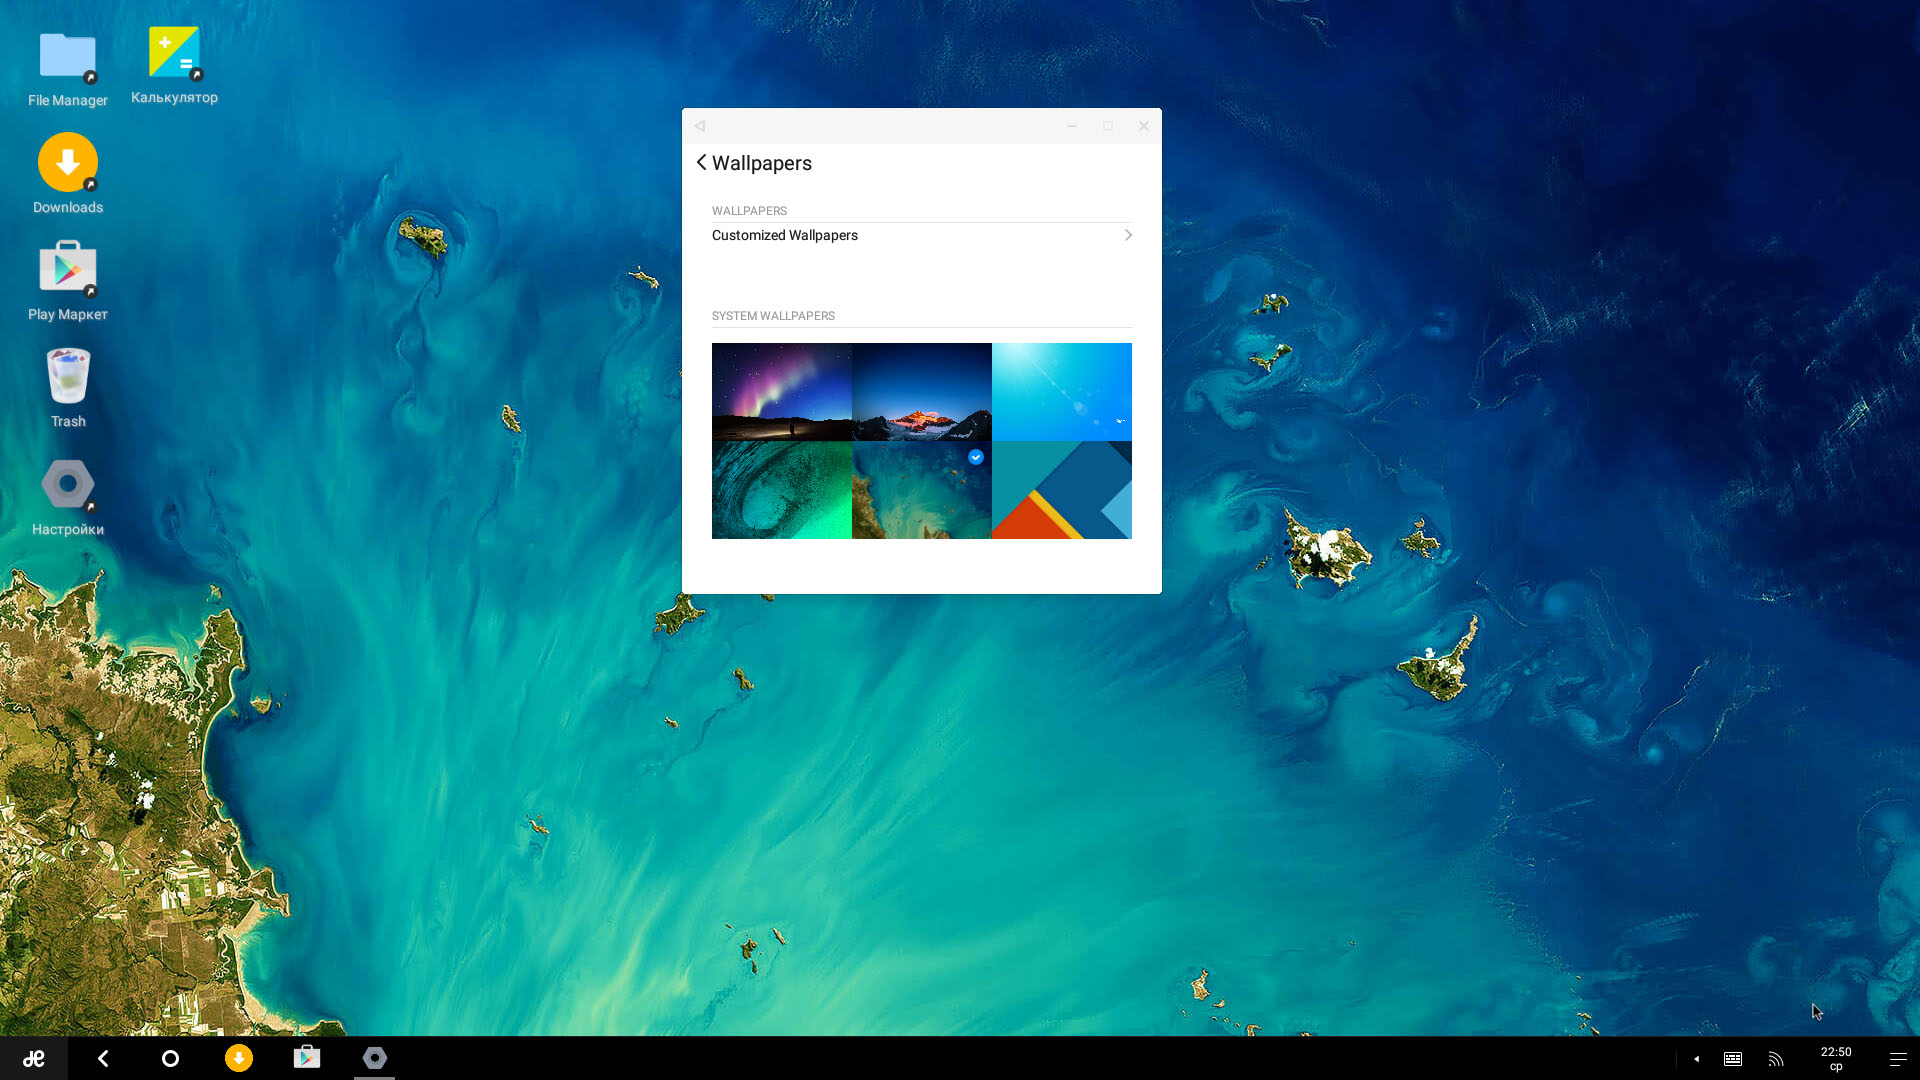Viewport: 1920px width, 1080px height.
Task: Go back using the Wallpapers back arrow
Action: point(702,163)
